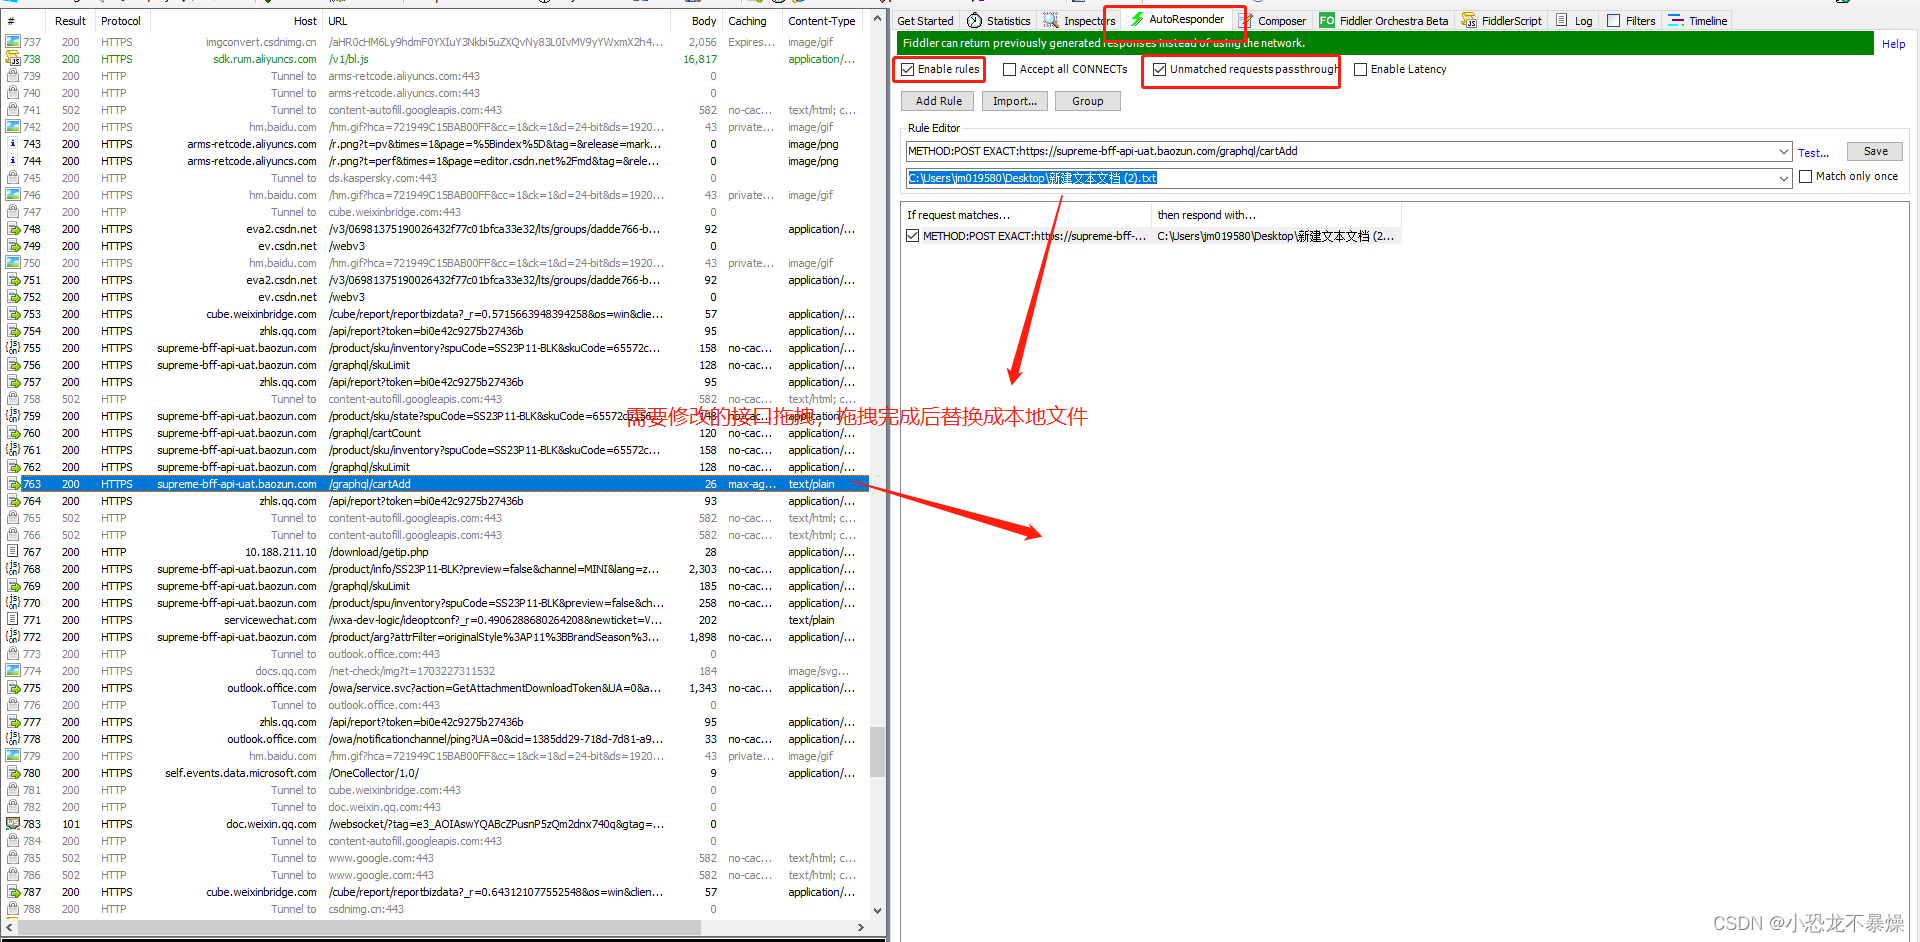Click the response file path input field
1920x942 pixels.
click(x=1340, y=178)
